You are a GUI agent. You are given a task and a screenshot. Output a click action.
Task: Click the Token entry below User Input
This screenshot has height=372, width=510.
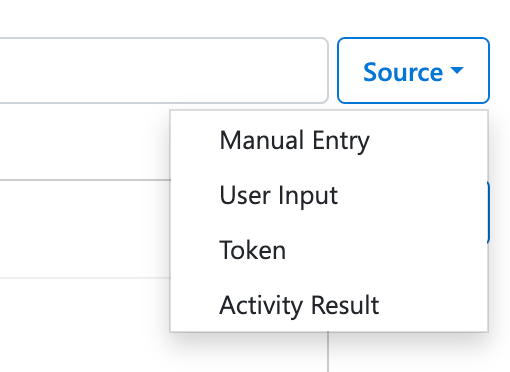click(x=329, y=250)
